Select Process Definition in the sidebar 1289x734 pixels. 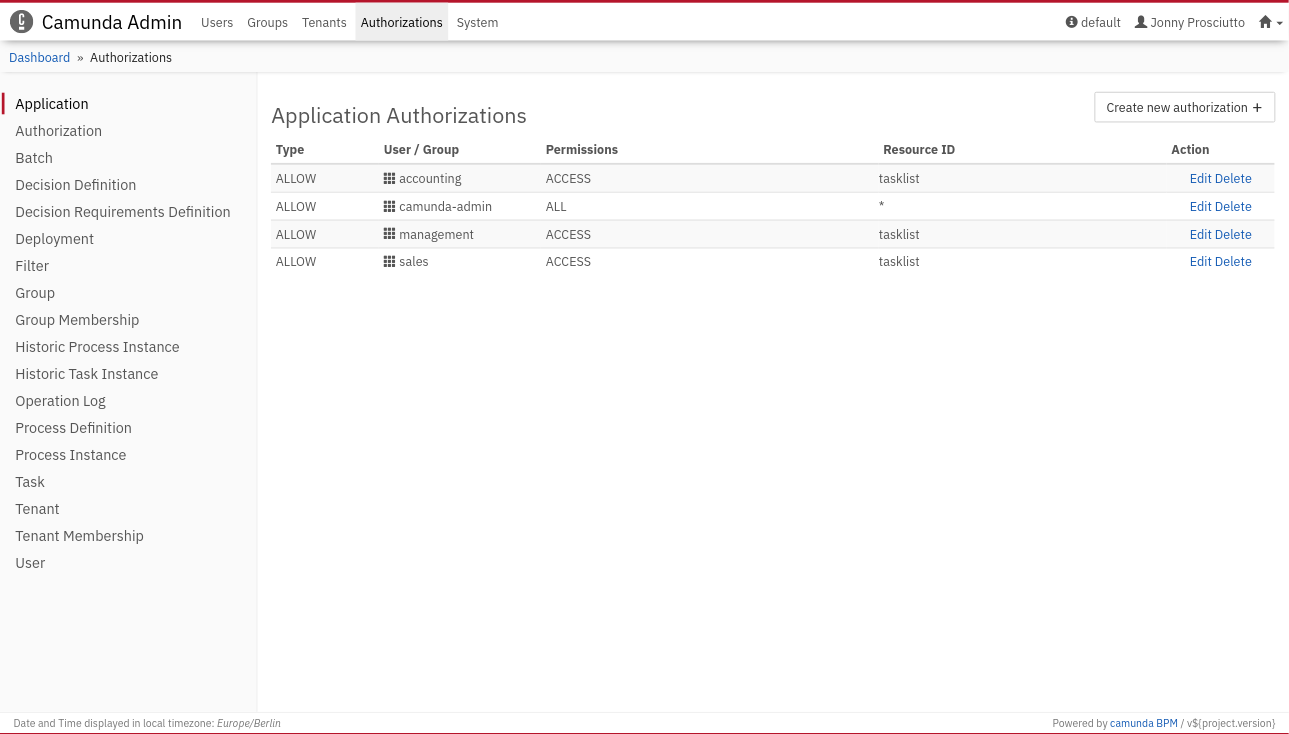pos(73,428)
